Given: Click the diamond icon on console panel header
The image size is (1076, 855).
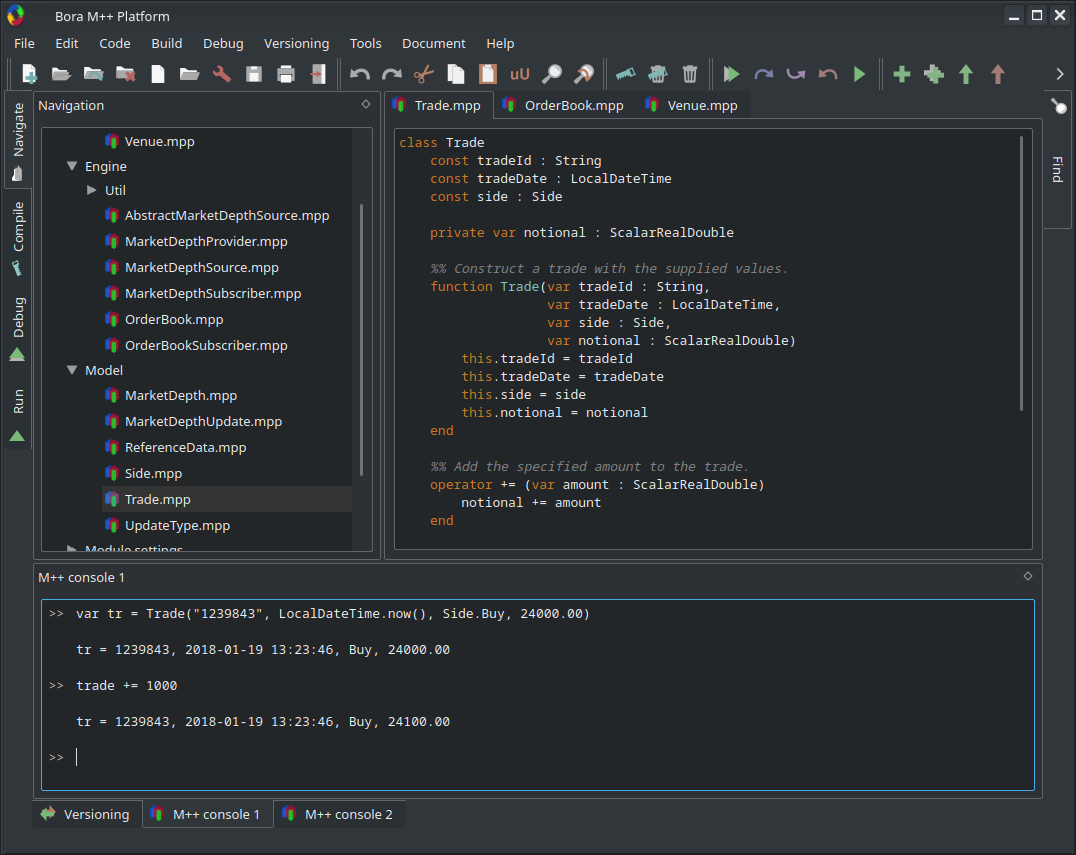Looking at the screenshot, I should pos(1028,576).
